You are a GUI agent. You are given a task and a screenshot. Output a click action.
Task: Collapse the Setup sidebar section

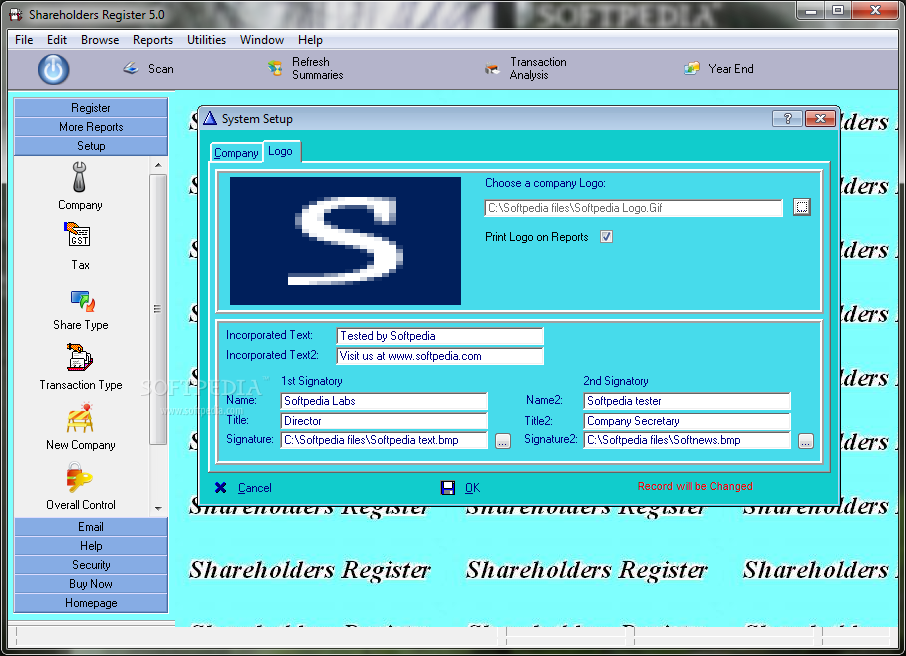point(91,146)
